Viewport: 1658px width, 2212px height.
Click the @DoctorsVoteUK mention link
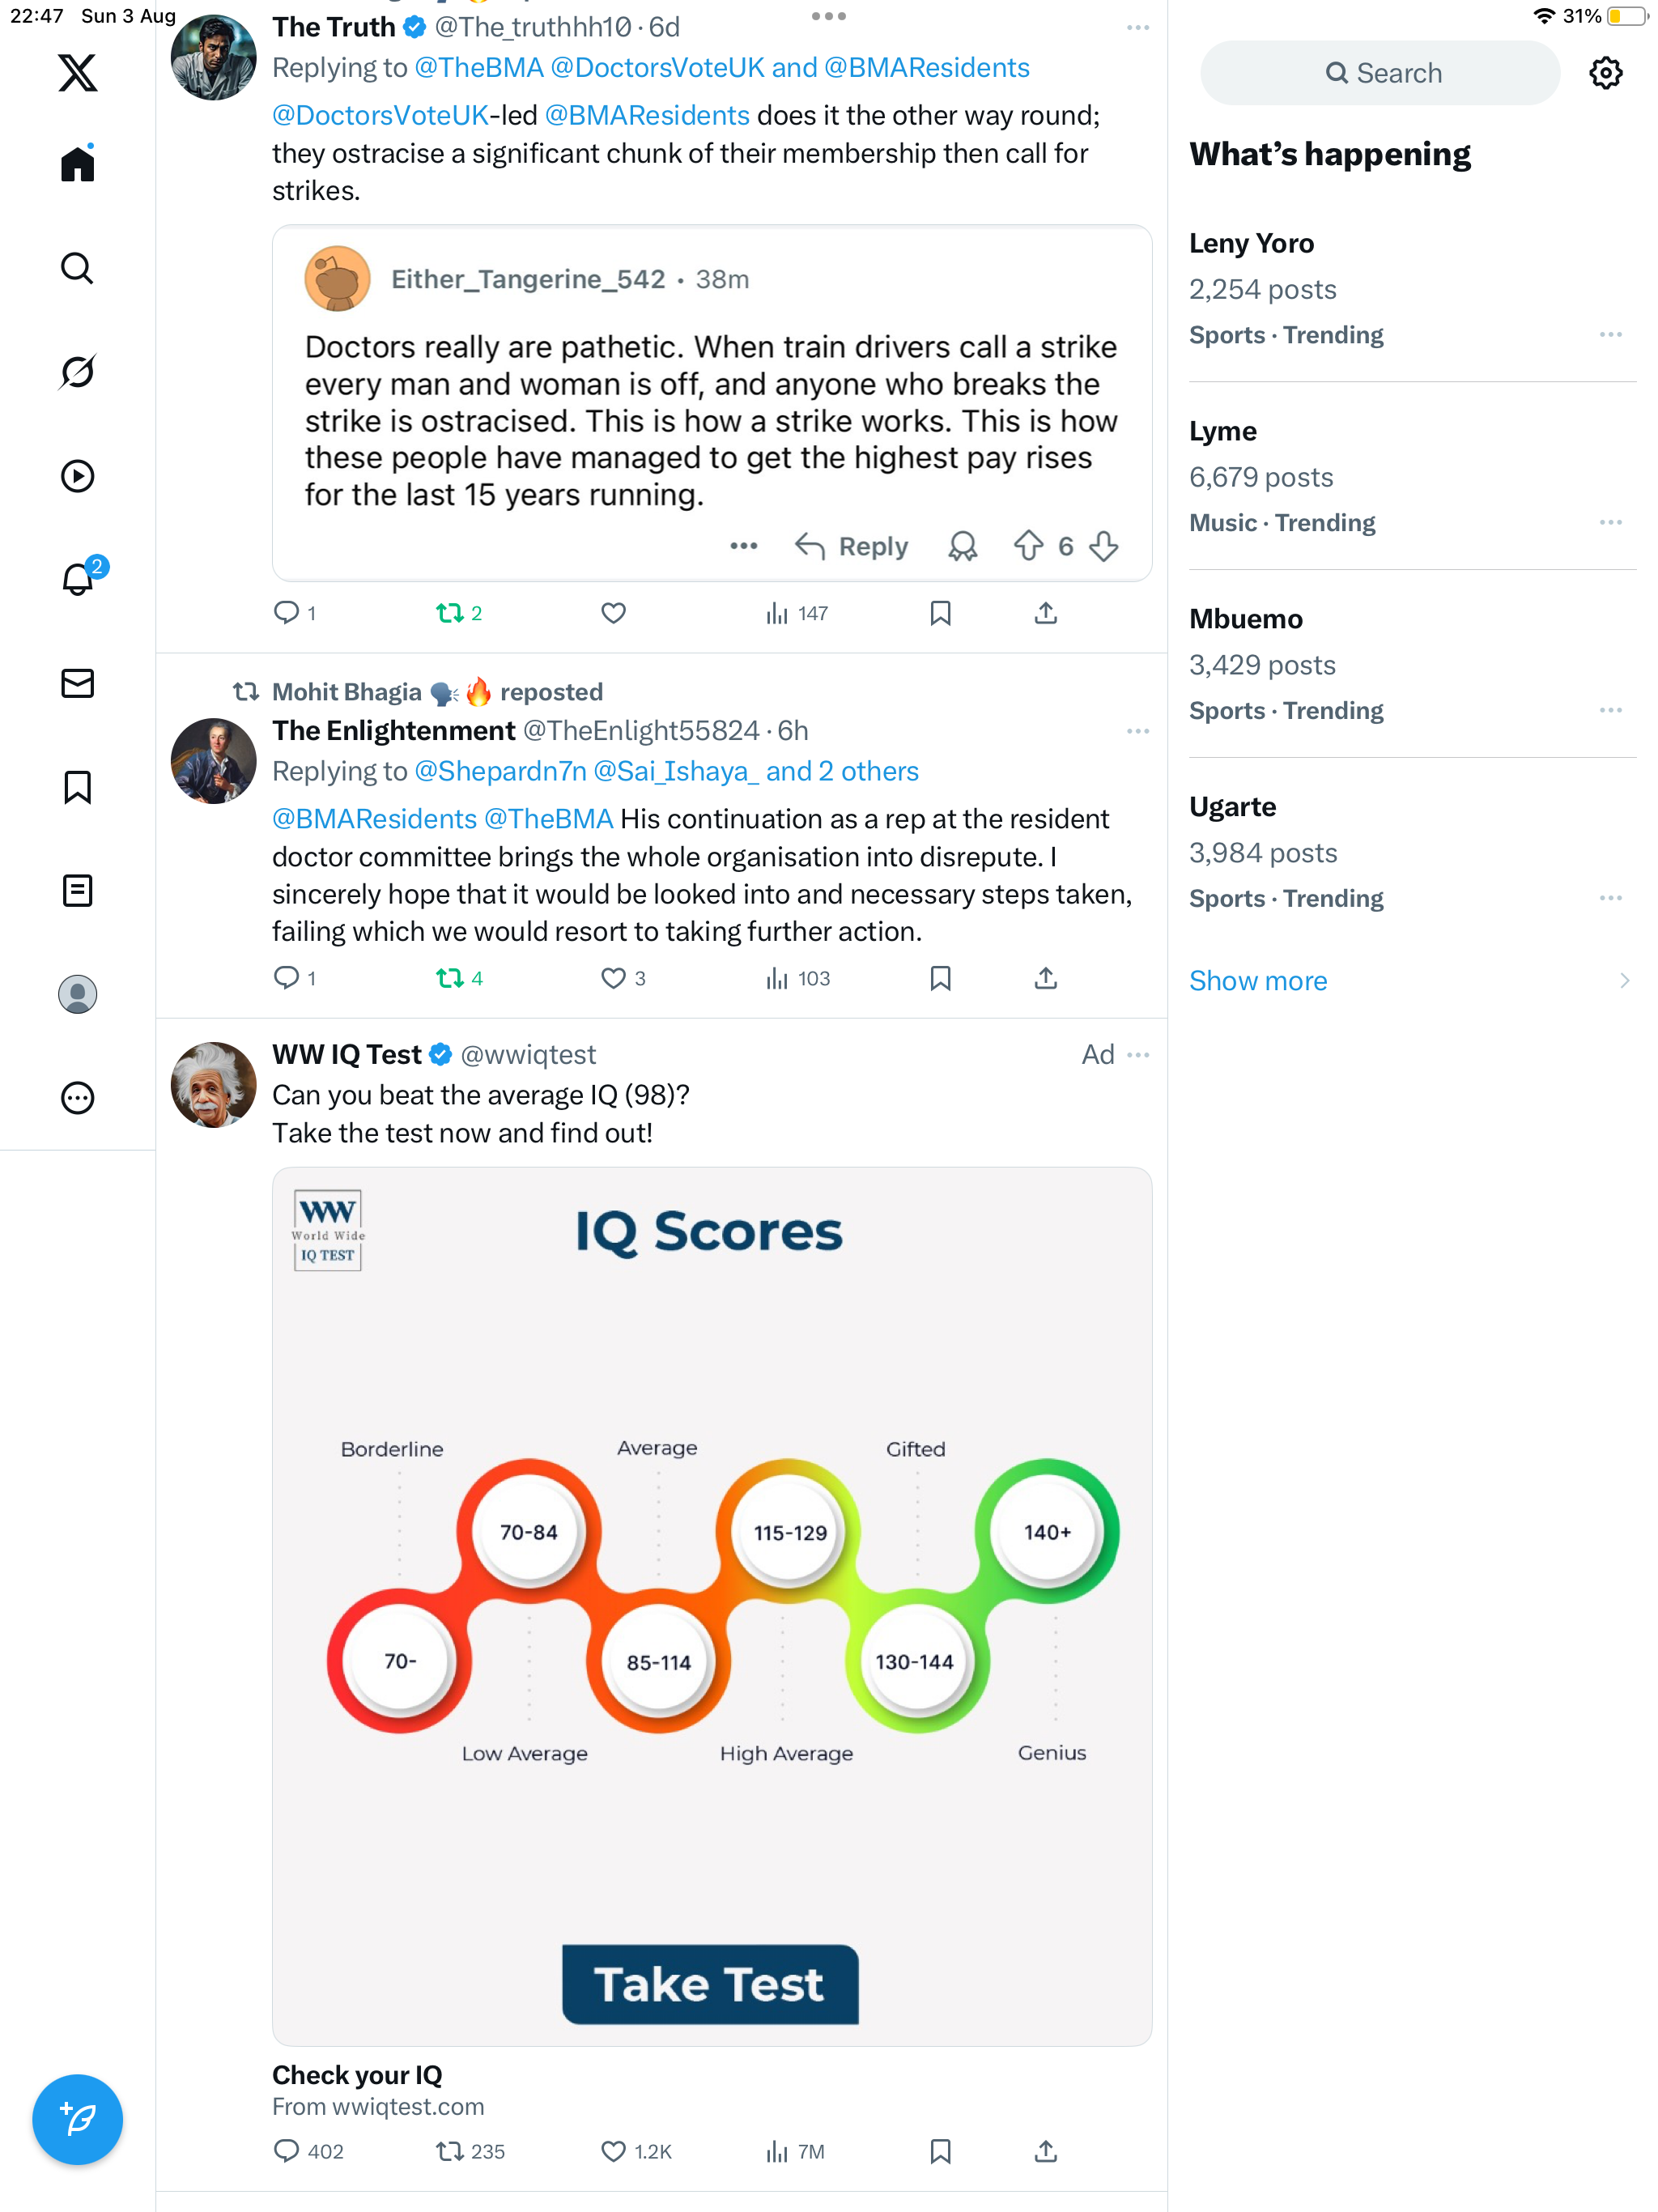pos(380,116)
